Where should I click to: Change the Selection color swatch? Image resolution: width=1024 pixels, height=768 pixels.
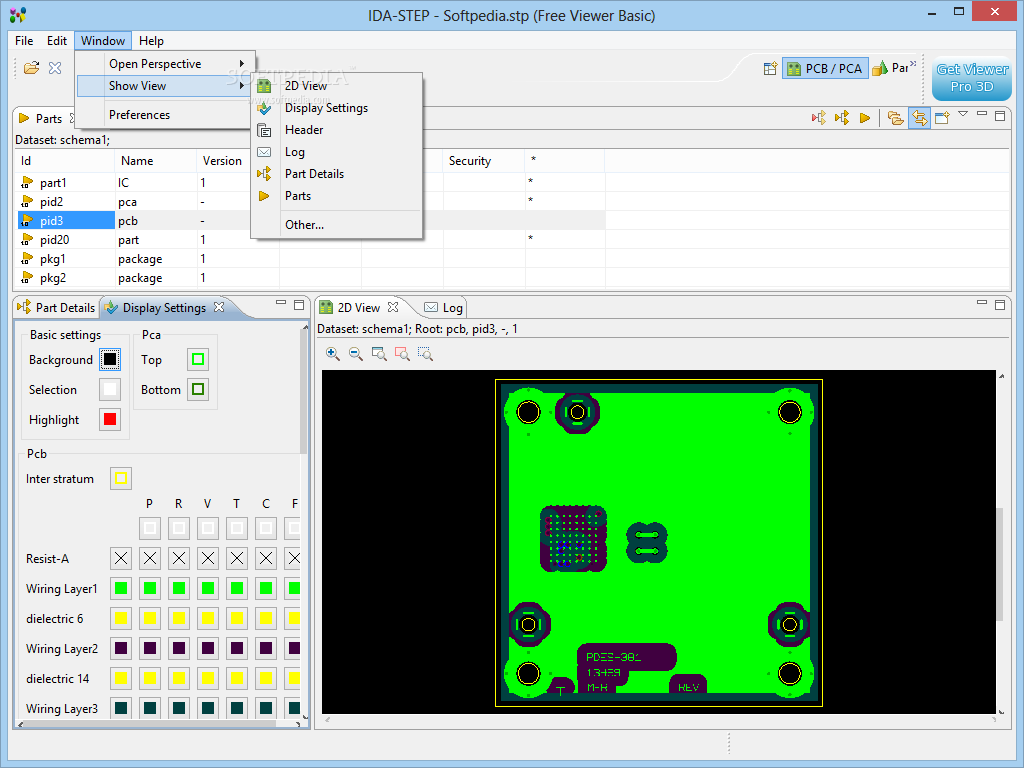[110, 389]
